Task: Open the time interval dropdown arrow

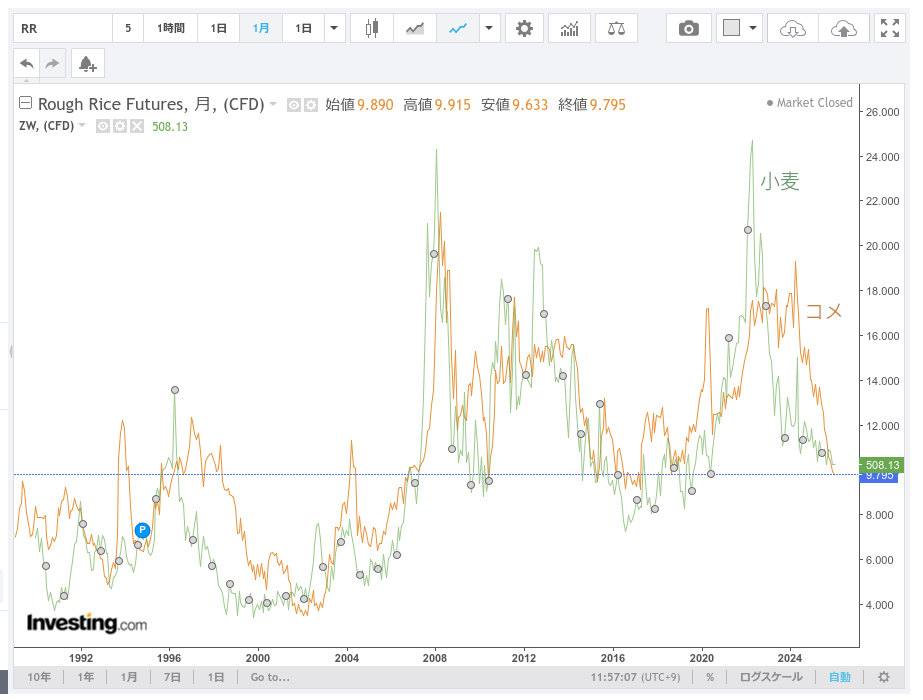Action: [x=334, y=29]
